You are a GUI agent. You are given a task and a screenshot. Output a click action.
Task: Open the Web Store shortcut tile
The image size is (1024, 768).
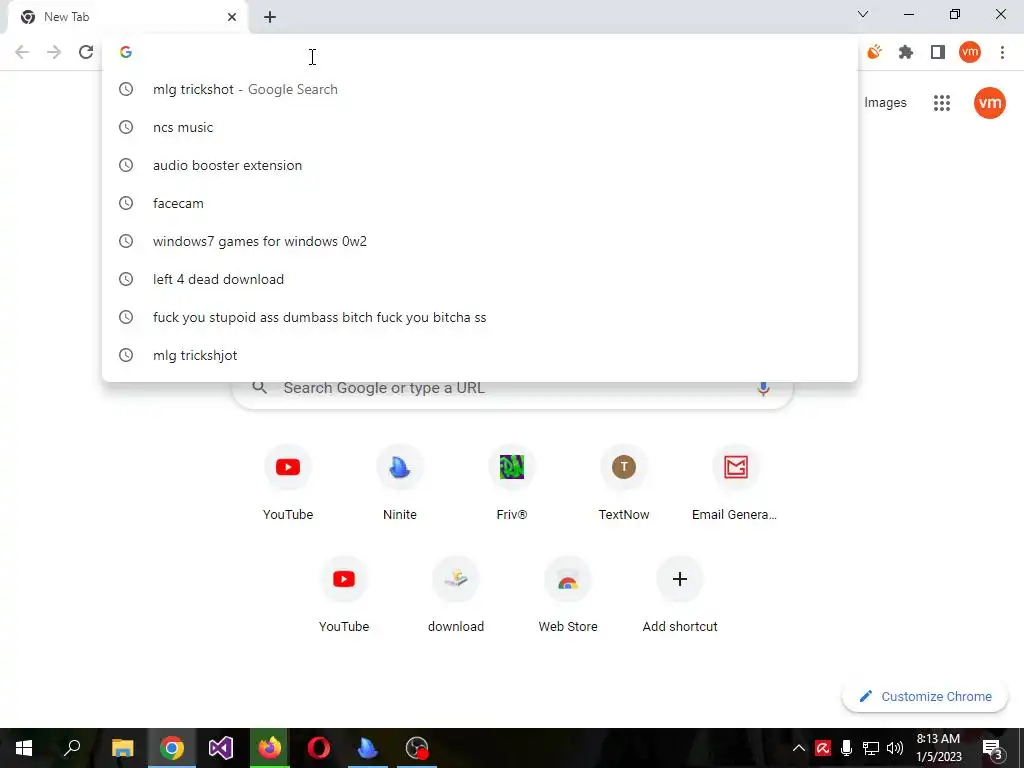(x=568, y=595)
